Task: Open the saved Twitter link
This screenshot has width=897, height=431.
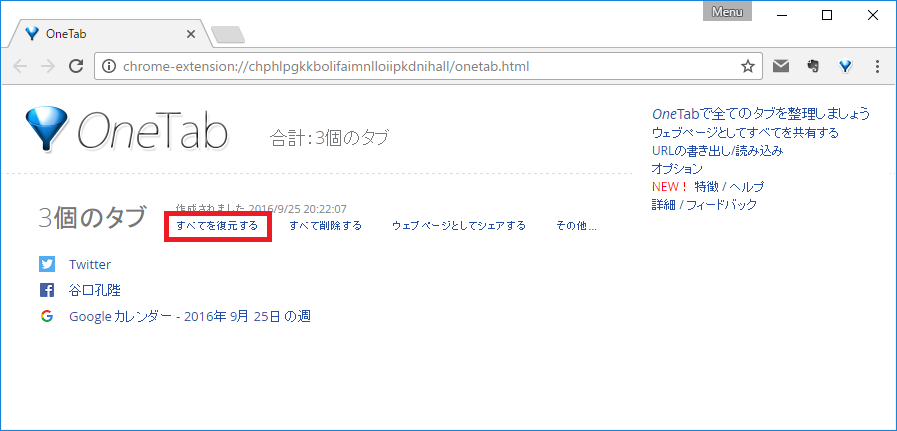Action: click(x=90, y=265)
